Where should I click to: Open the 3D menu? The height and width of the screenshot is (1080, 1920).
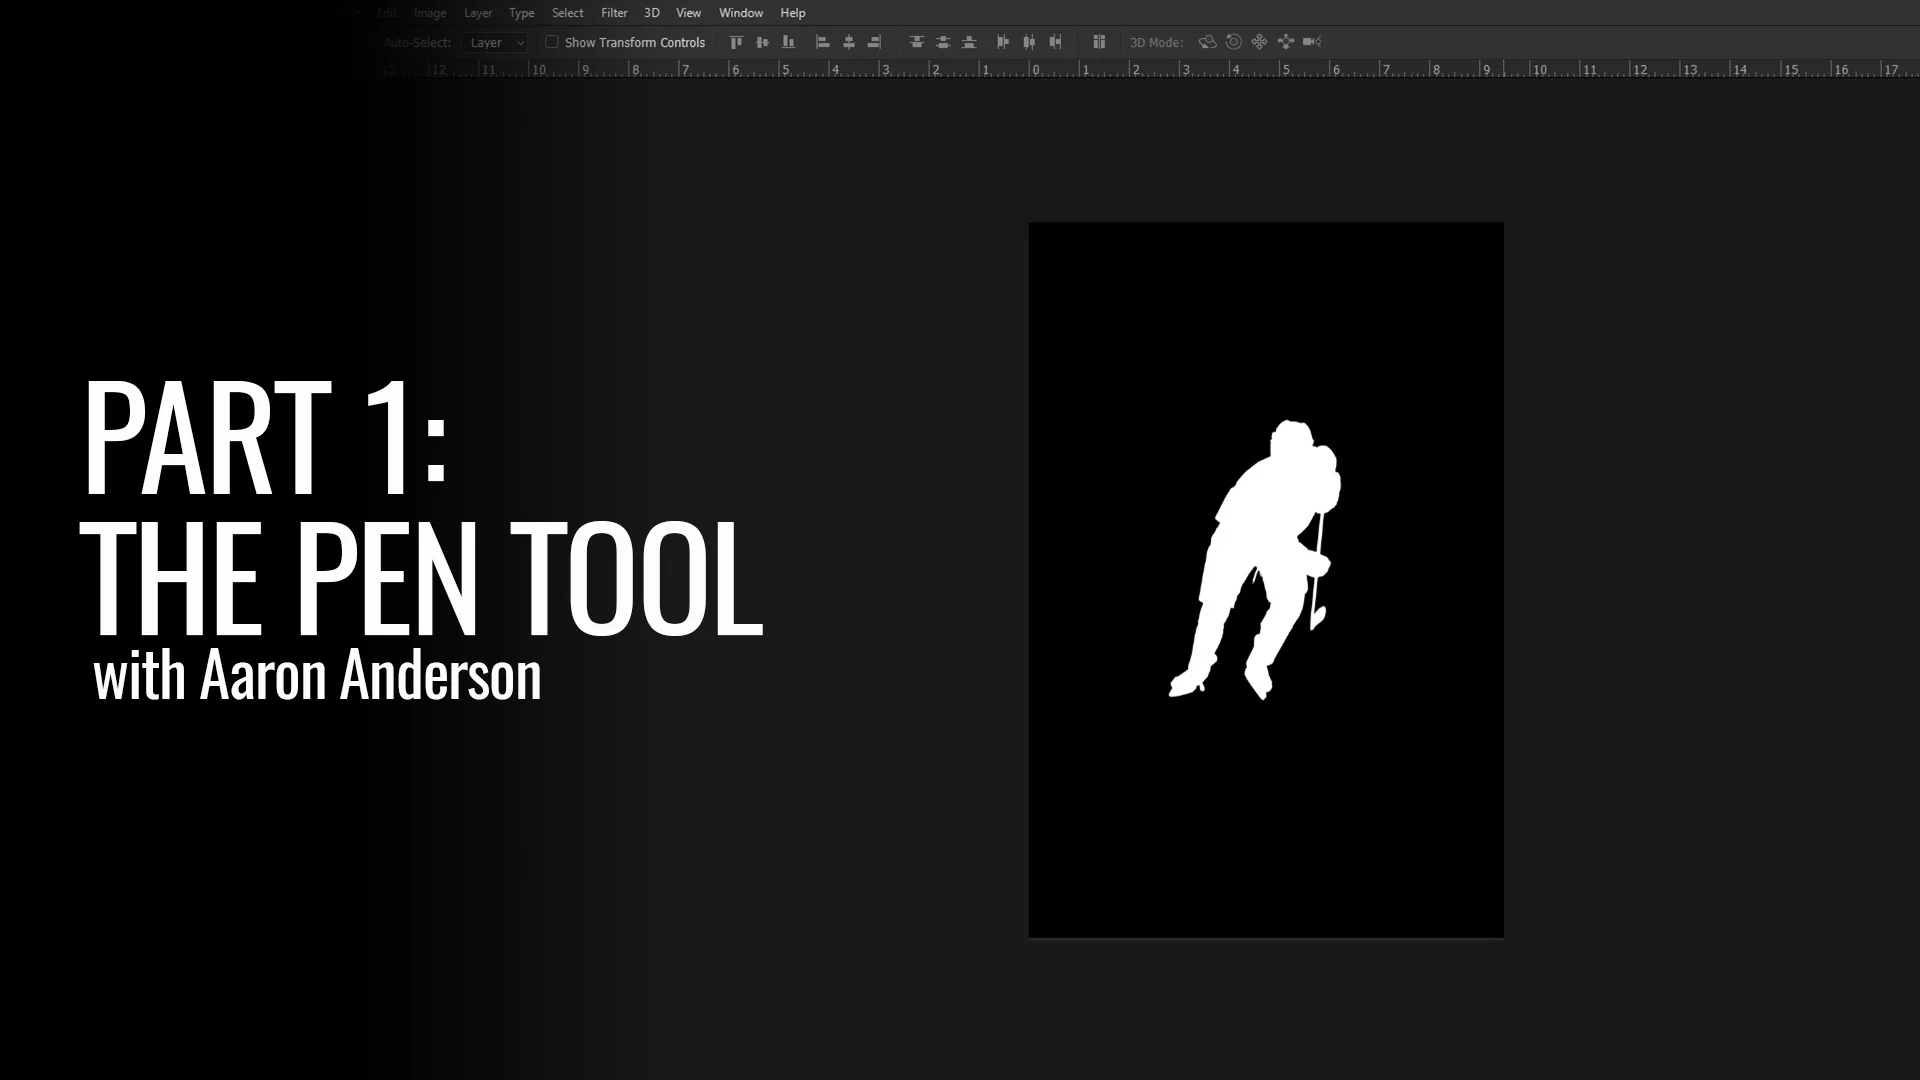pyautogui.click(x=650, y=13)
